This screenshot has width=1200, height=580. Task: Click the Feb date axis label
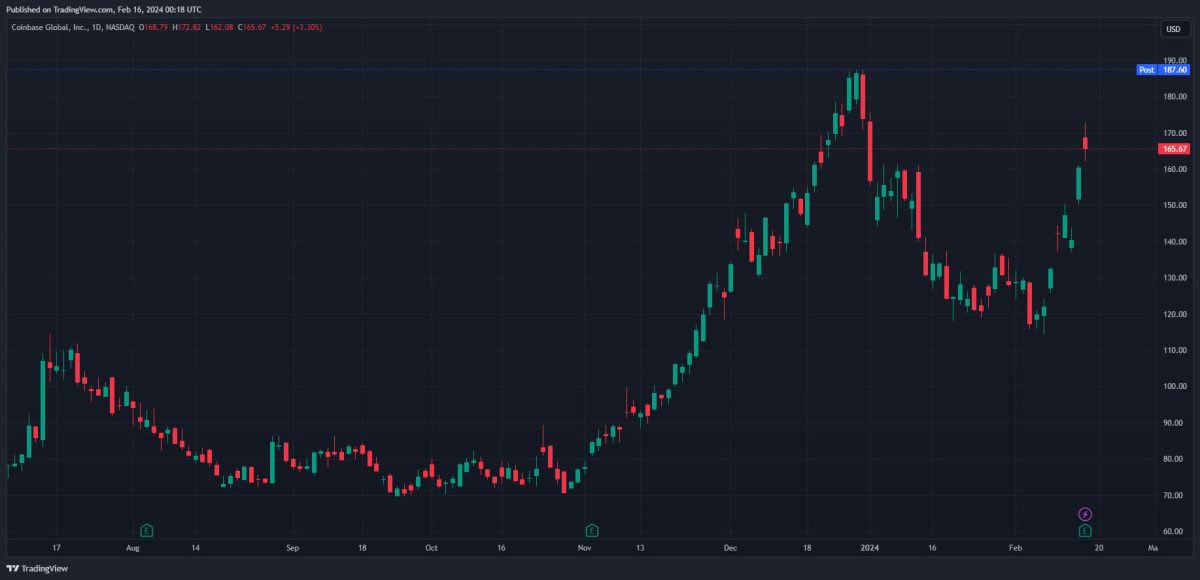tap(1016, 548)
